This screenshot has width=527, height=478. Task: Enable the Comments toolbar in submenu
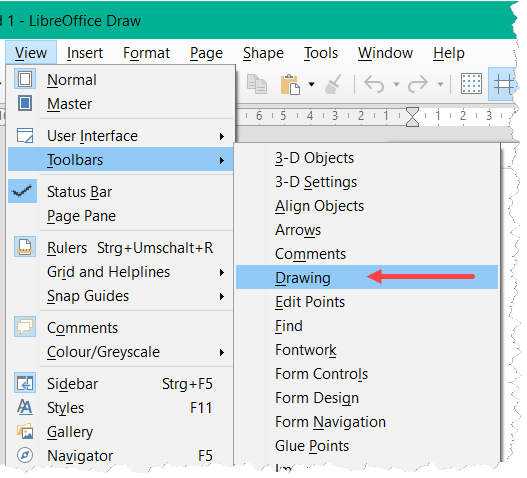coord(367,254)
